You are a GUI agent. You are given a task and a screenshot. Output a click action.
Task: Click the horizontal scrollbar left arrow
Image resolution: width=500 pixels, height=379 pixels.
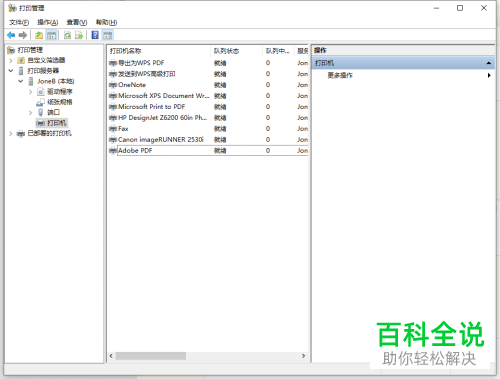[x=111, y=356]
